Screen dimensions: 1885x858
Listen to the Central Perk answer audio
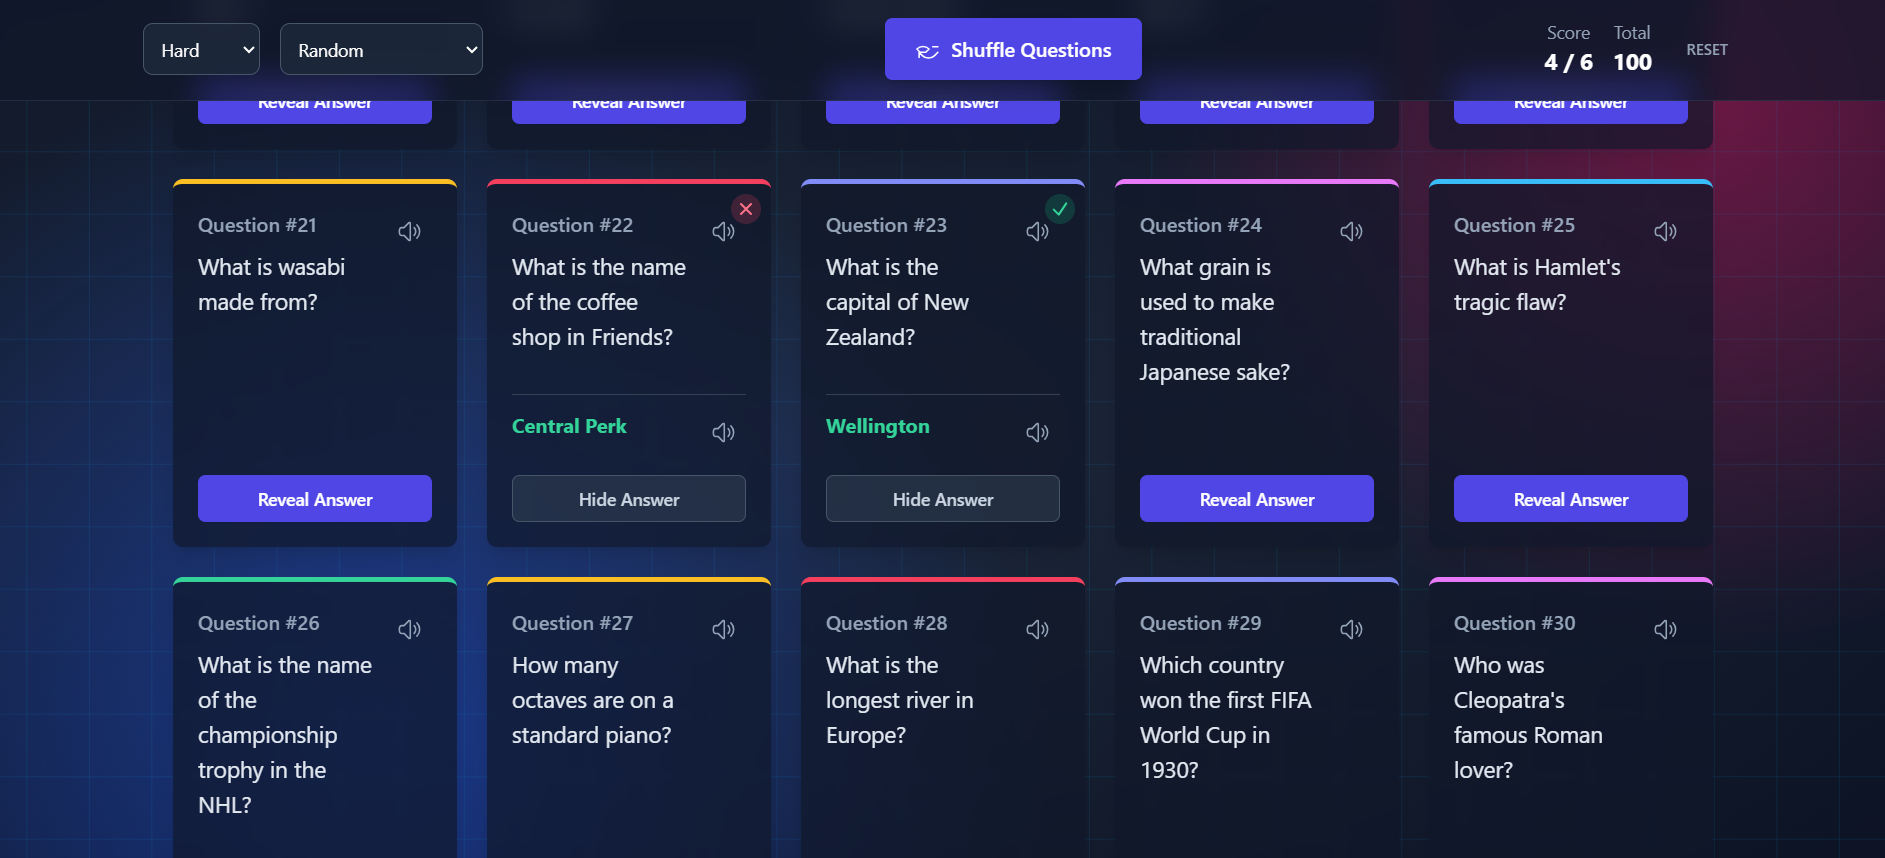point(723,432)
